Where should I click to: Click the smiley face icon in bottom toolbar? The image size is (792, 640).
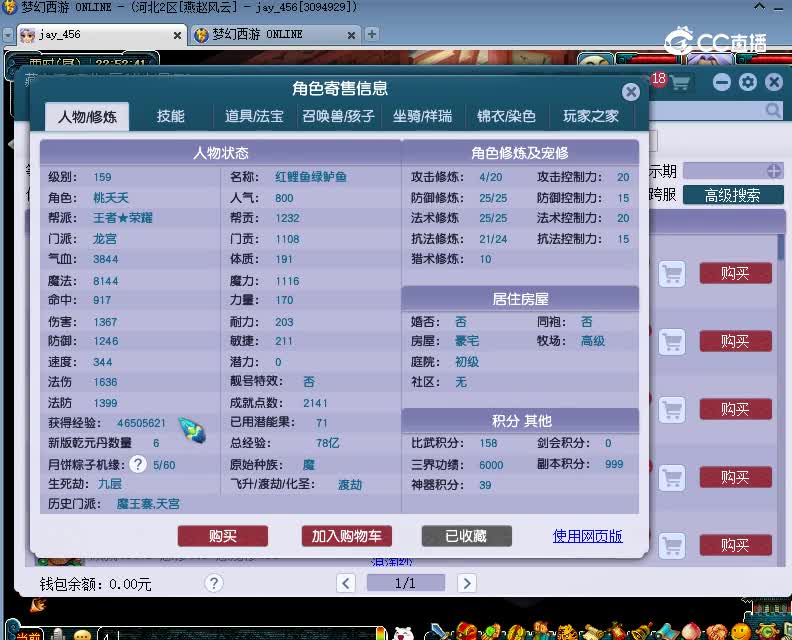[740, 631]
